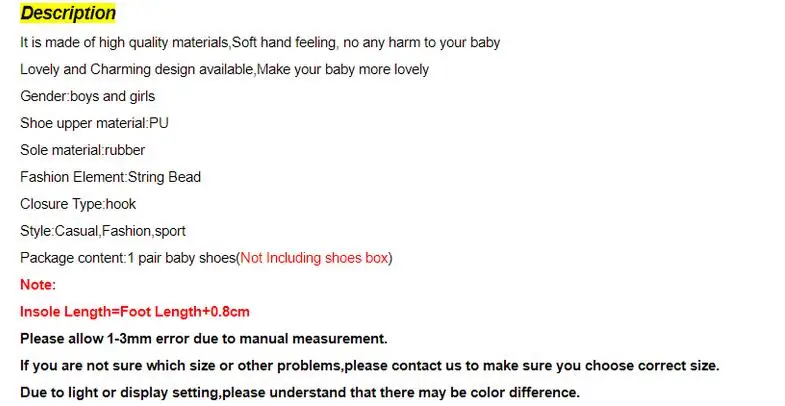Click the color difference disclaimer line

click(x=300, y=392)
